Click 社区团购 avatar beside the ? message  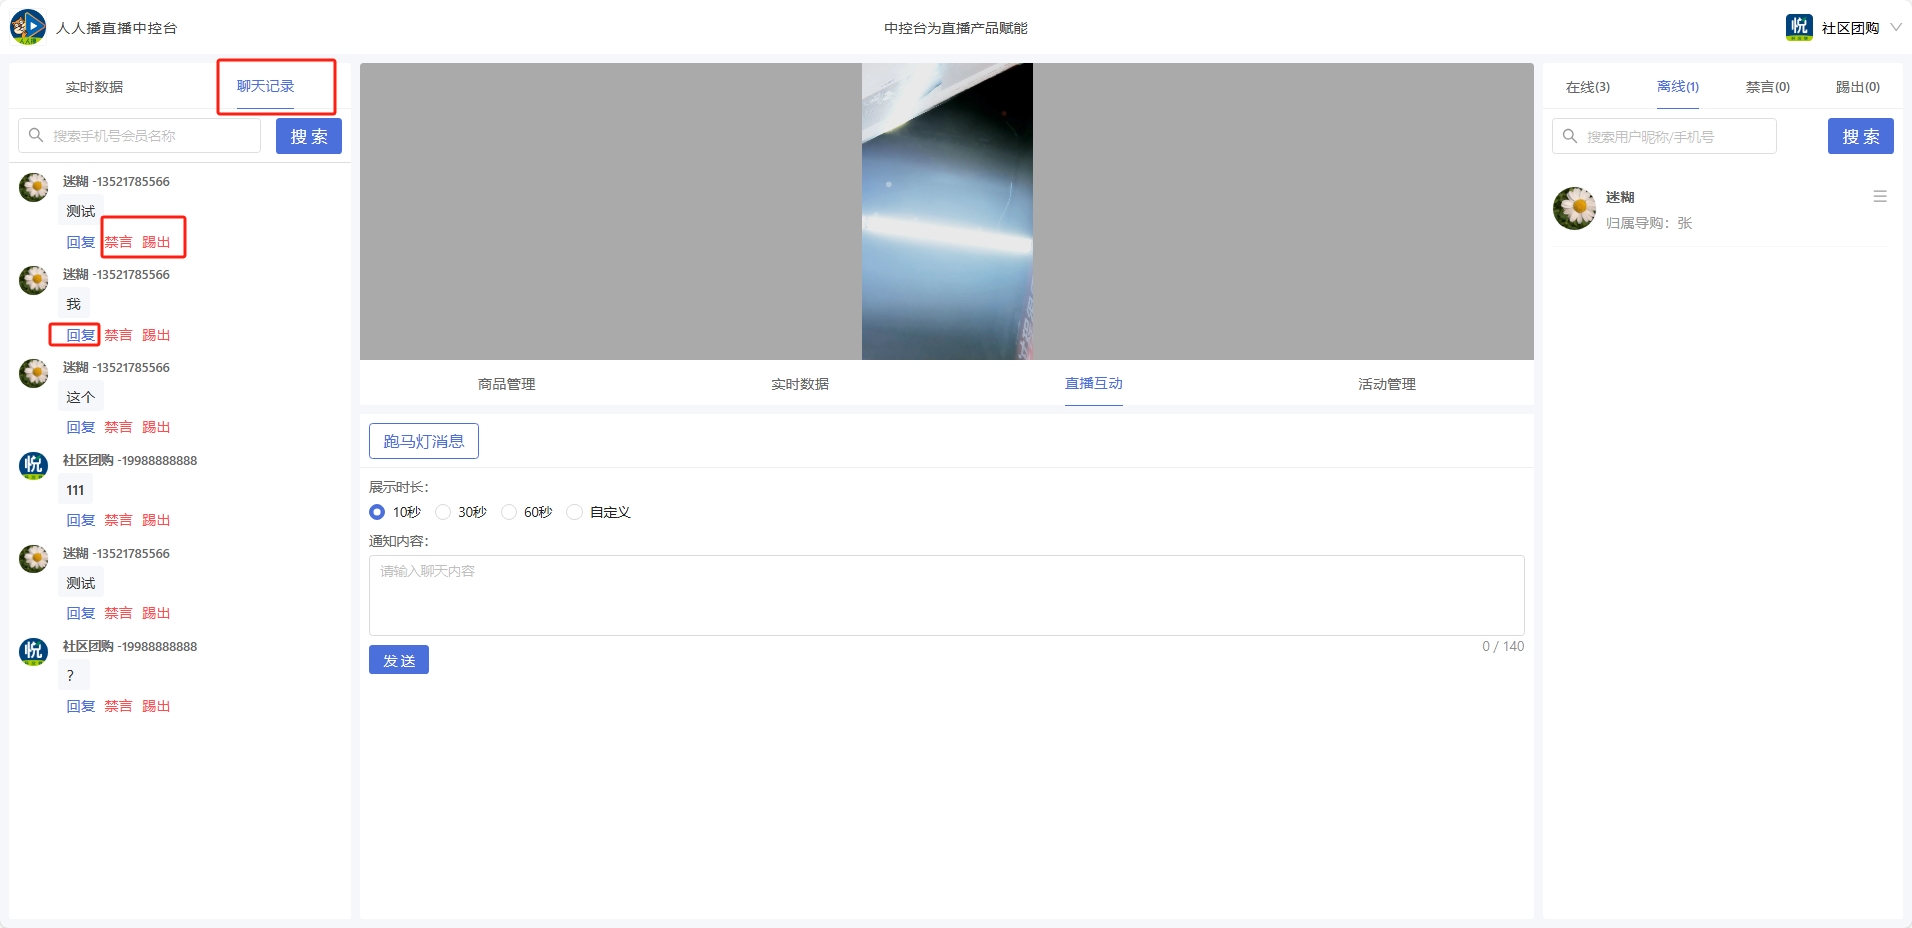(x=34, y=652)
